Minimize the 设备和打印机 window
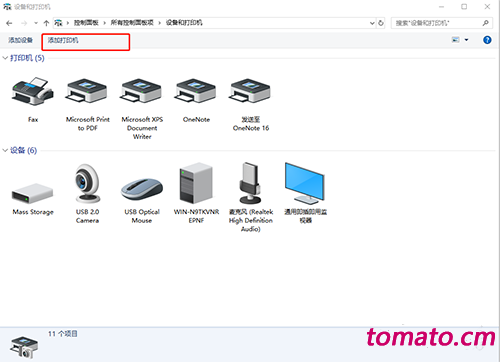The height and width of the screenshot is (362, 500). 441,7
